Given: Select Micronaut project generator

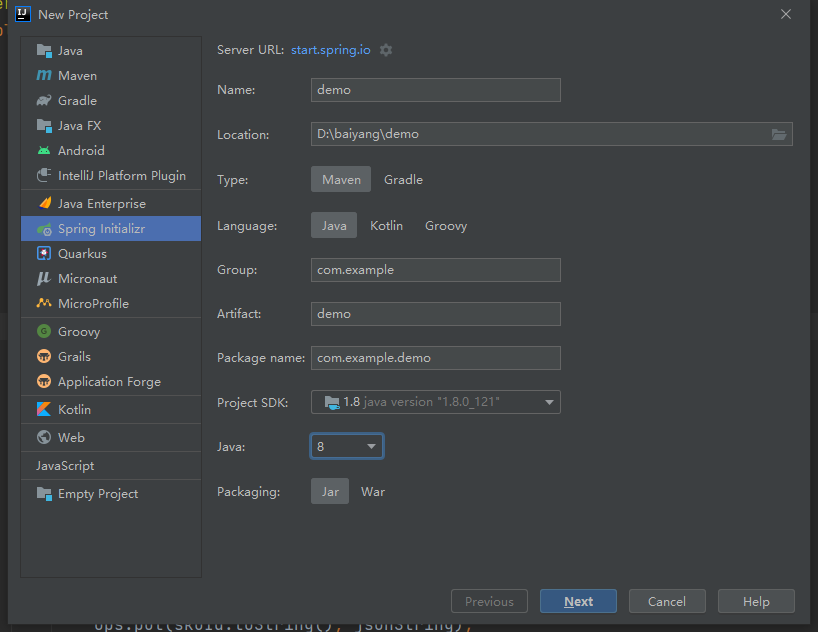Looking at the screenshot, I should (111, 279).
